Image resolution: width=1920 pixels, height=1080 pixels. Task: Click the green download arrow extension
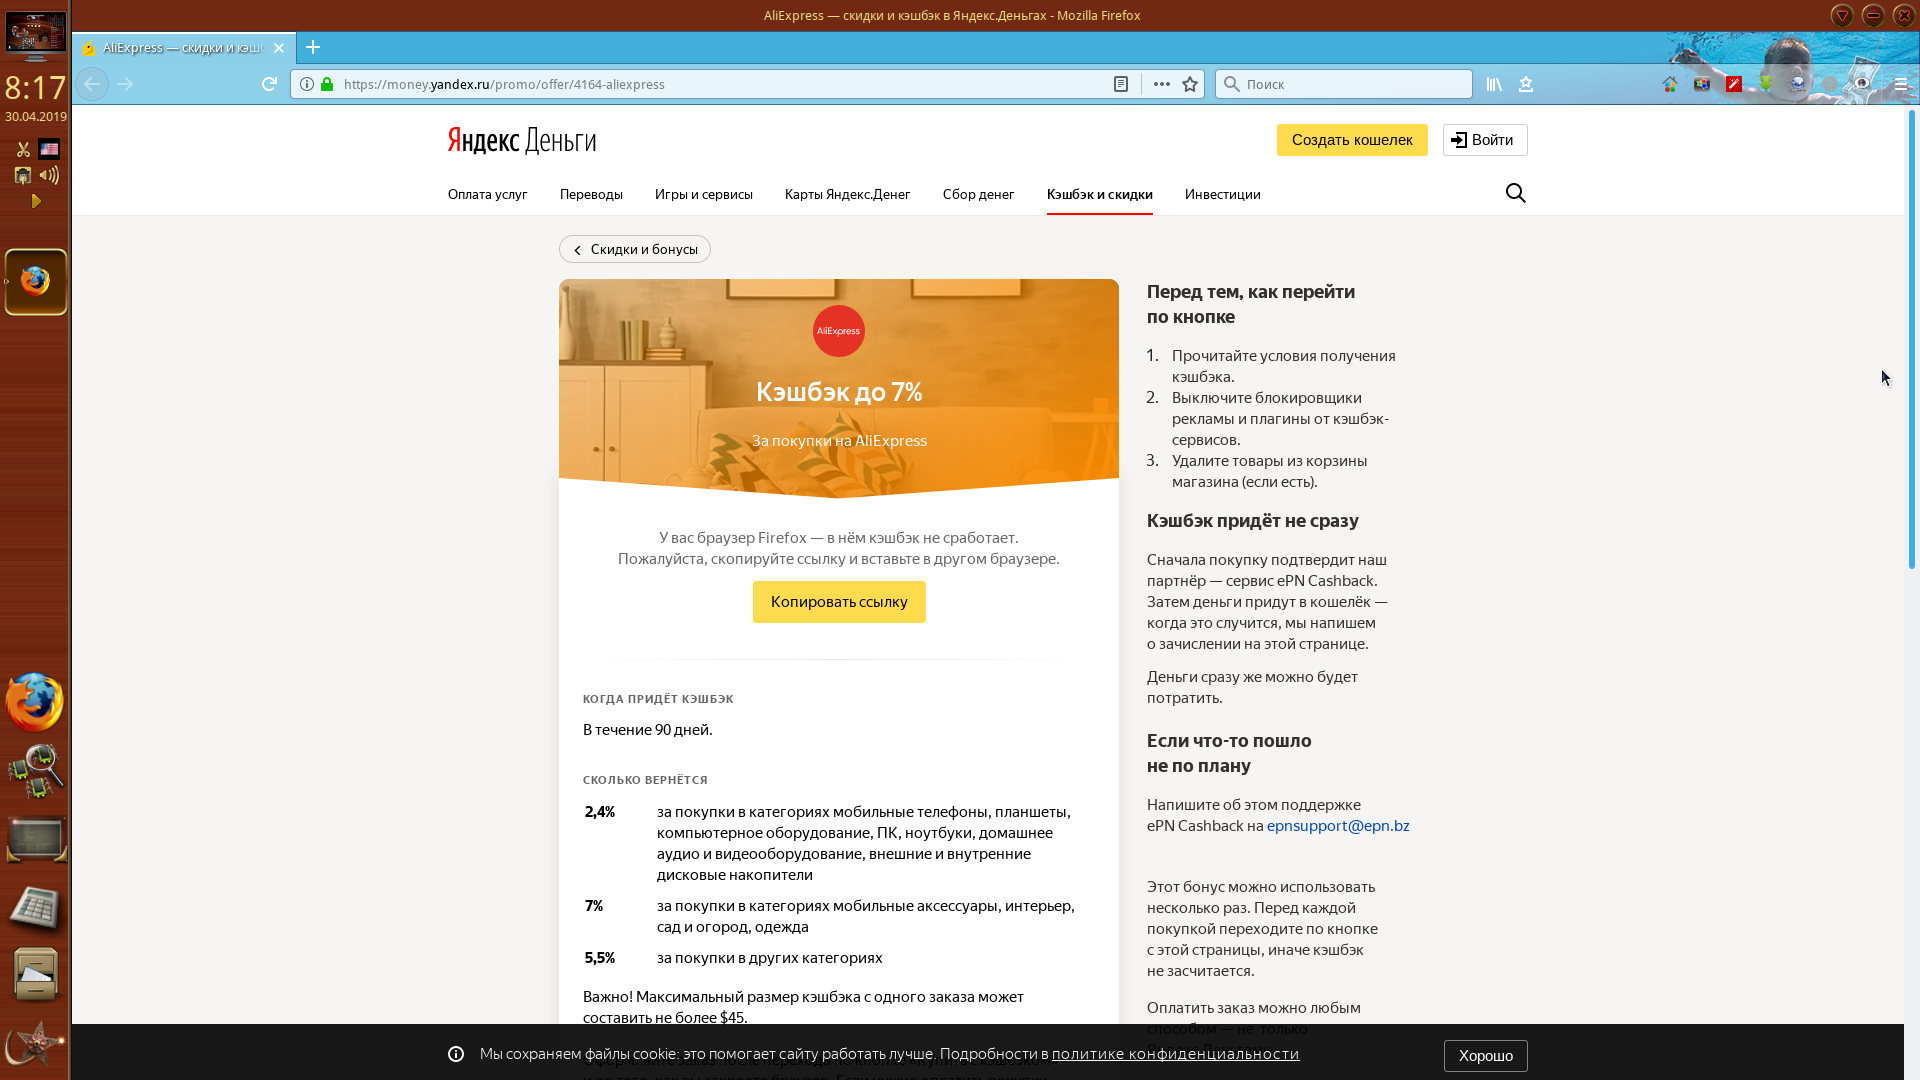pyautogui.click(x=1766, y=84)
